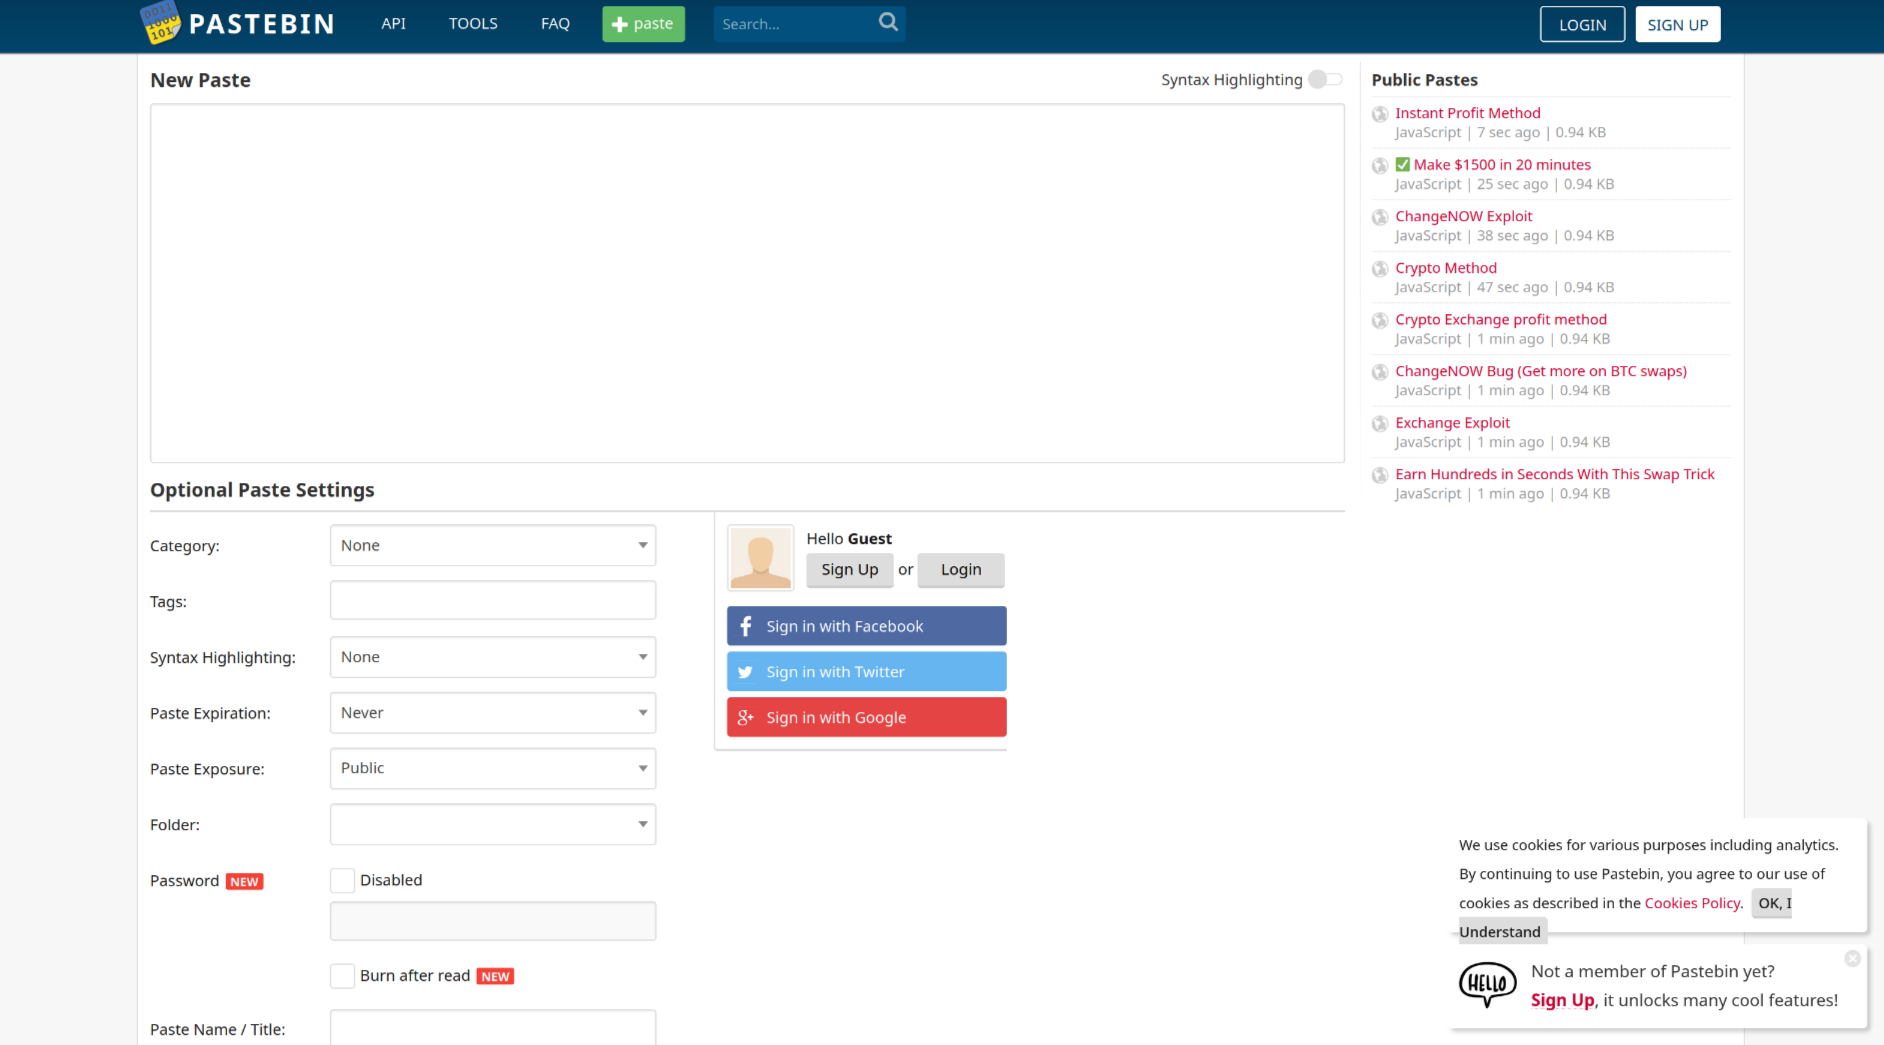Go to the TOOLS menu
1884x1045 pixels.
pos(473,23)
